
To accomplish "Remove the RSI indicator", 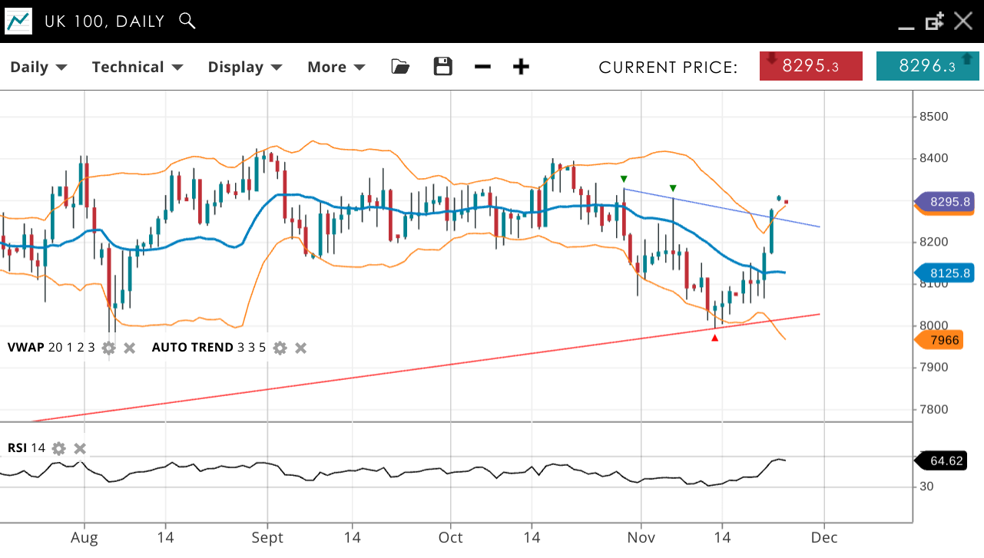I will coord(80,448).
